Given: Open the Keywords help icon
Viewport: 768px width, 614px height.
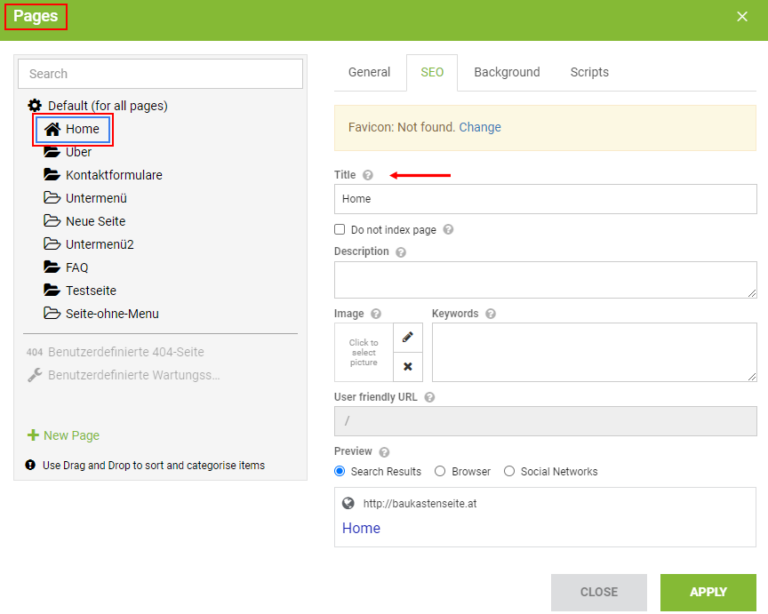Looking at the screenshot, I should pos(490,314).
